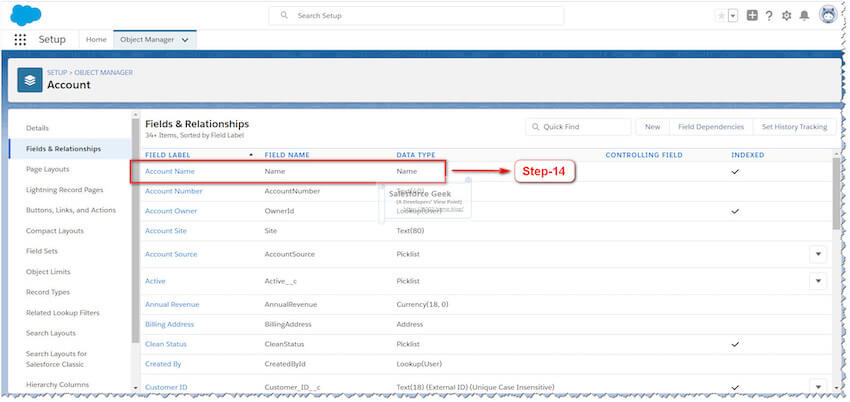Sort by the FIELD LABEL column header
The image size is (850, 402).
168,155
